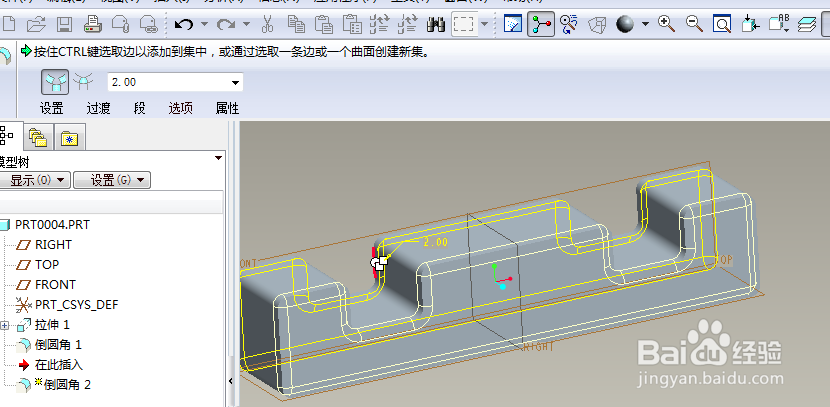Viewport: 830px width, 407px height.
Task: Select the dashed selection box tool
Action: coord(464,24)
